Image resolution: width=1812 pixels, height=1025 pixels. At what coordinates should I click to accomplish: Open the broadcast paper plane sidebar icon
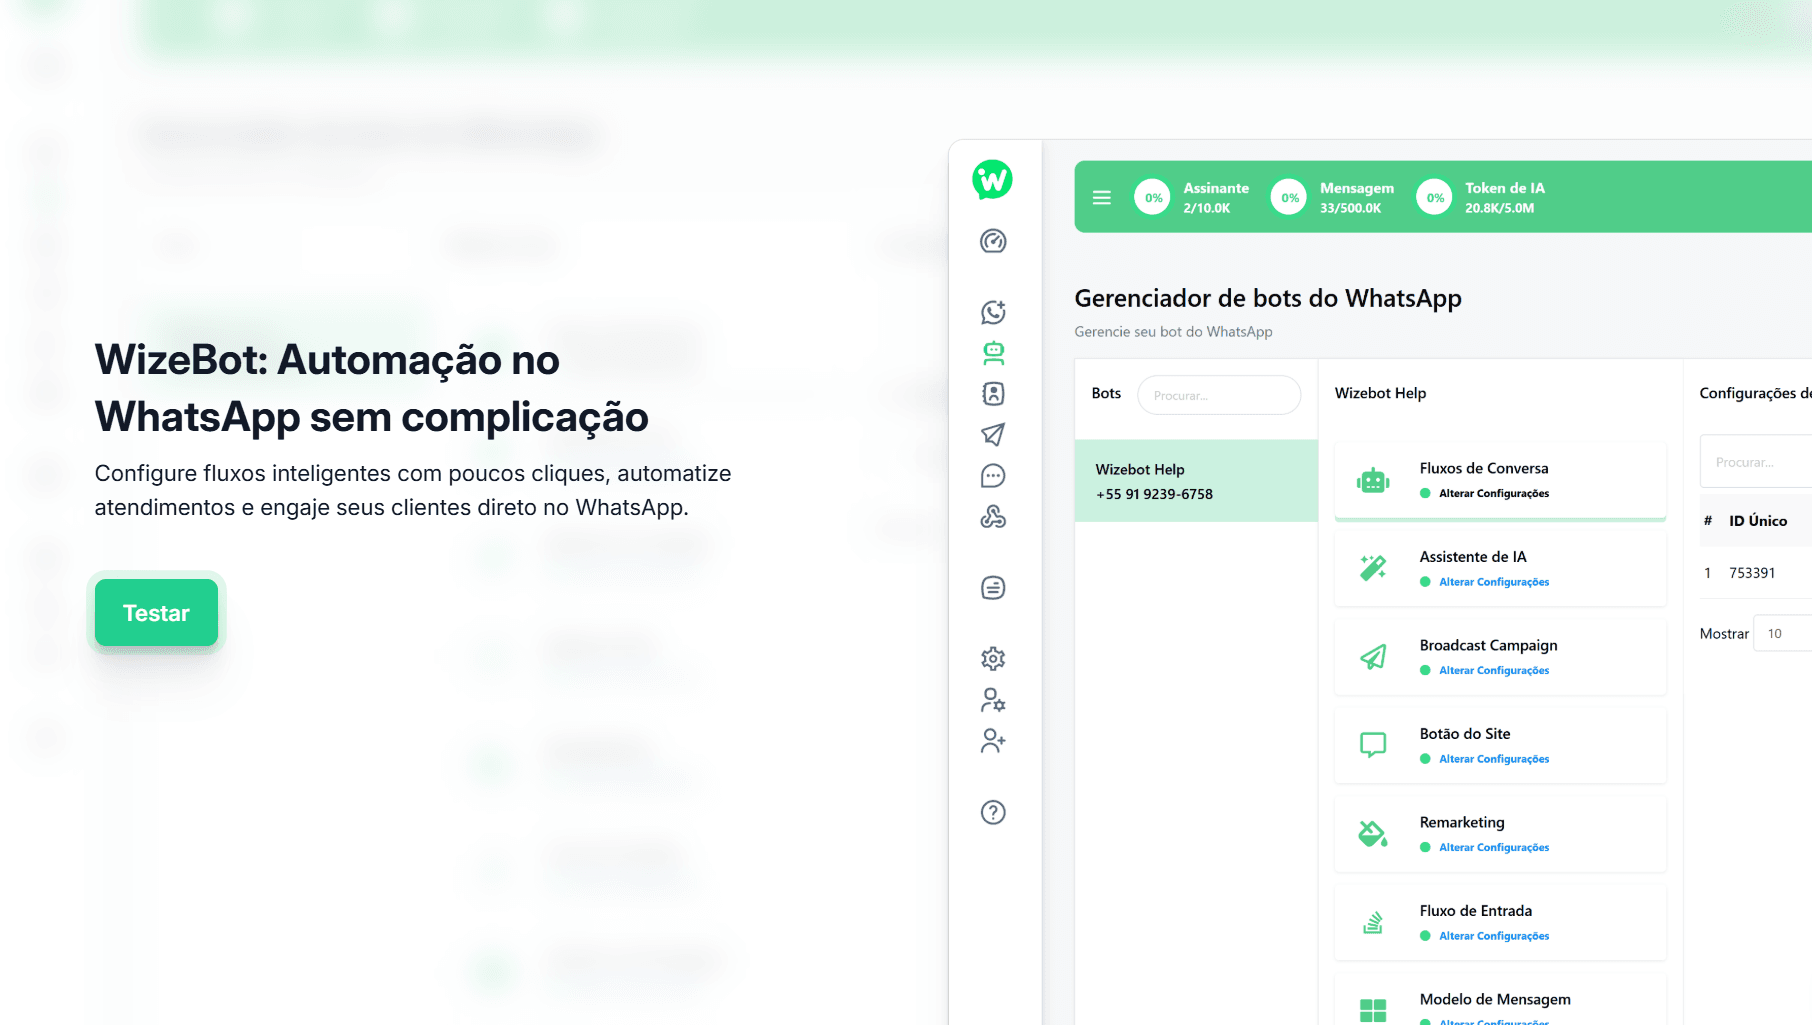(993, 434)
